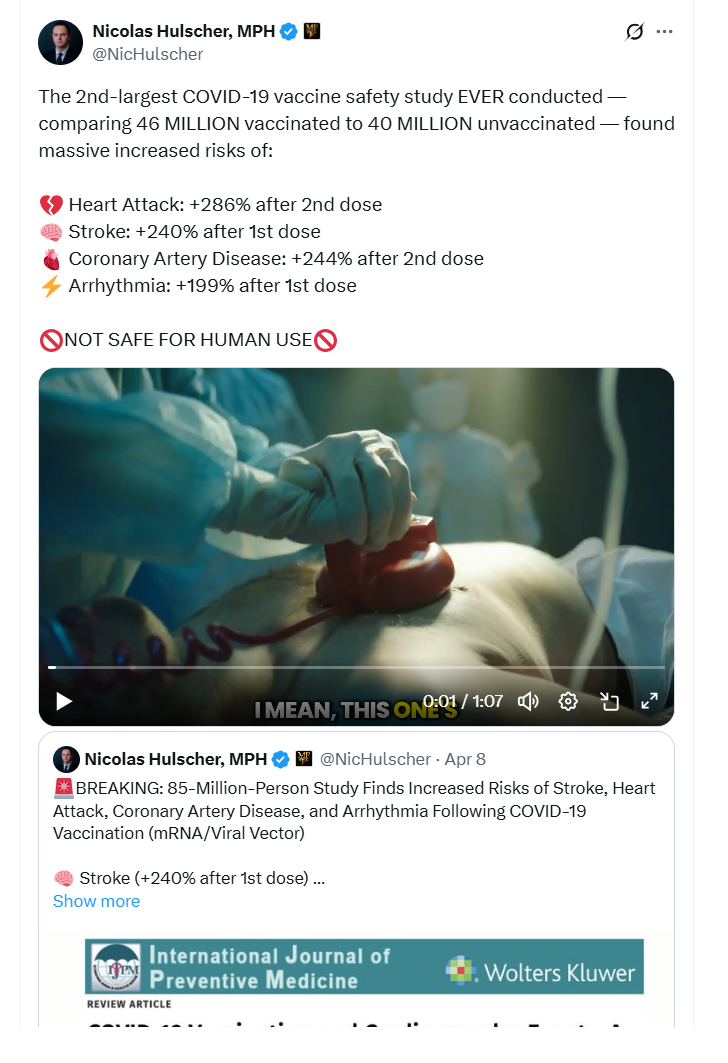Click the author name Nicolas Hulscher, MPH at top

[x=184, y=31]
